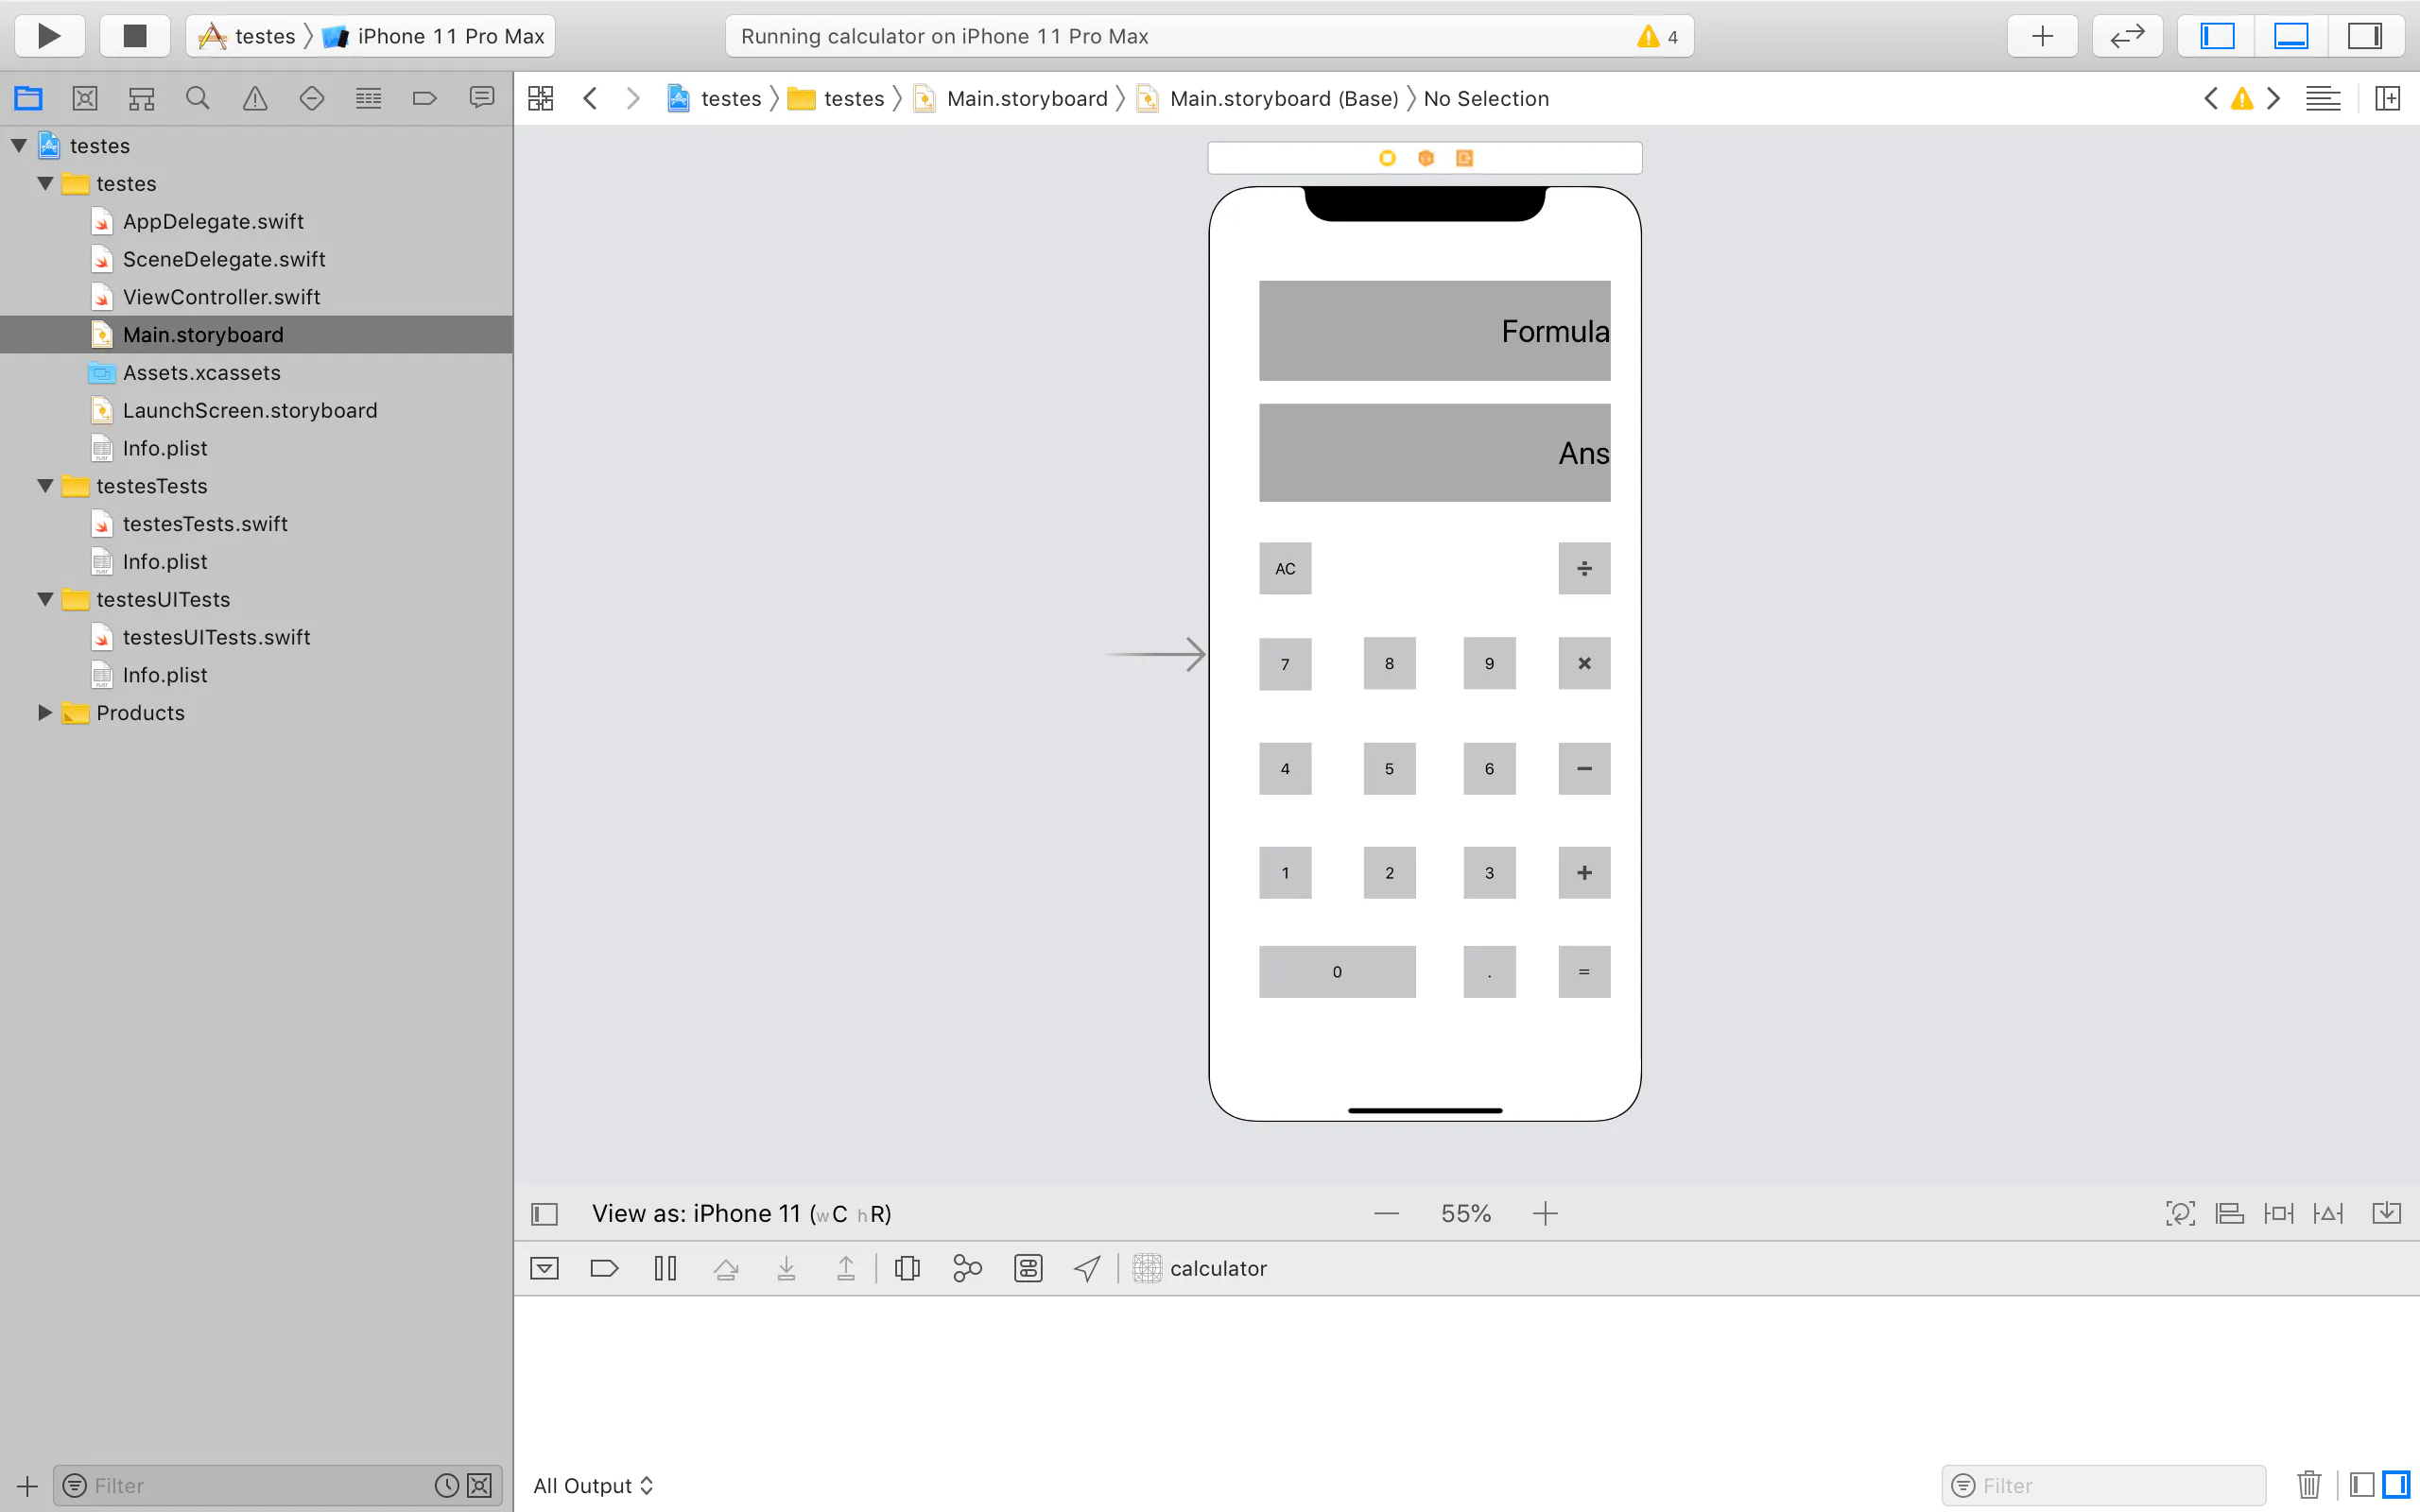Viewport: 2420px width, 1512px height.
Task: Toggle the right Inspectors panel visibility
Action: click(x=2365, y=36)
